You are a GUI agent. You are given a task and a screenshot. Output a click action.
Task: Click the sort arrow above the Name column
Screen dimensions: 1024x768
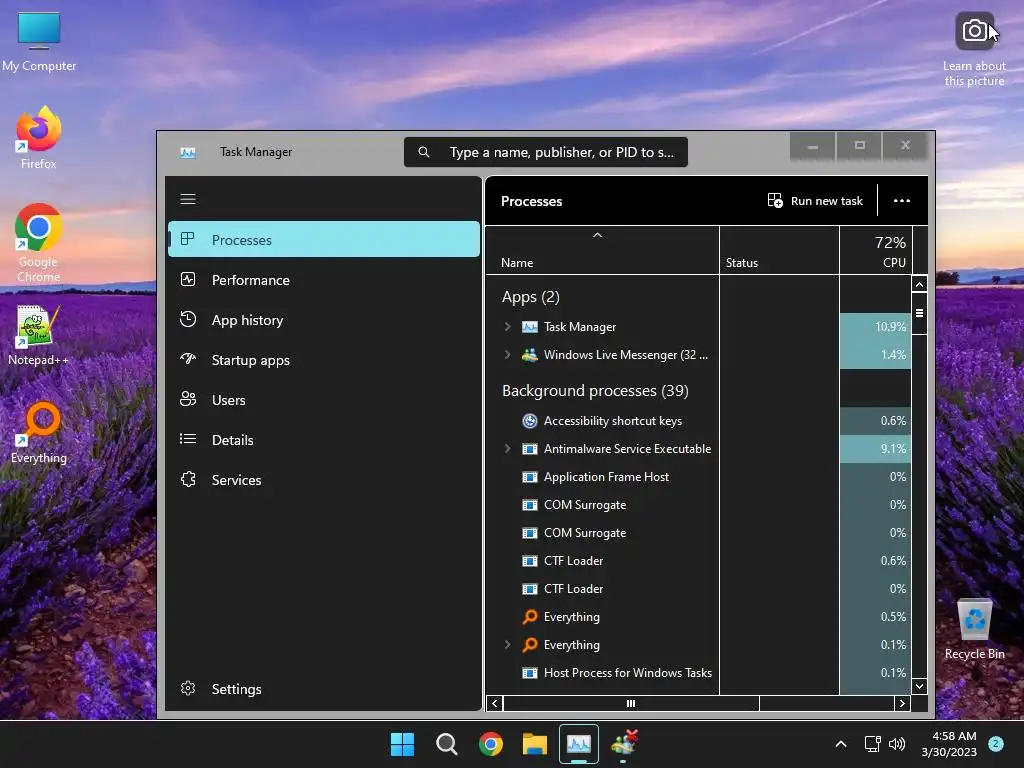pos(597,235)
